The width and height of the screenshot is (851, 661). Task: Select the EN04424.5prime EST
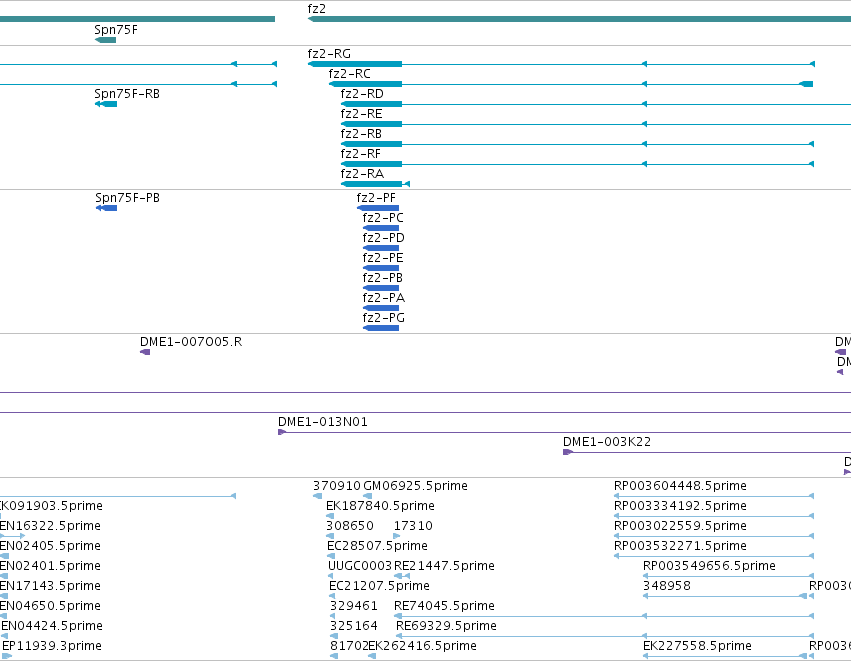tap(5, 636)
